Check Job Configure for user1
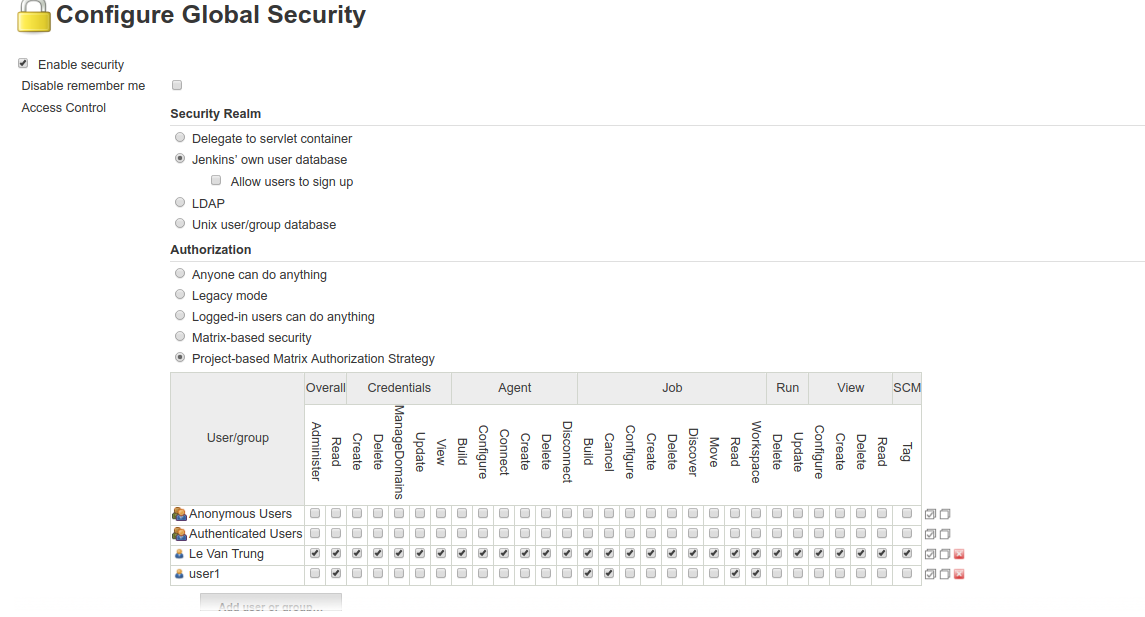Screen dimensions: 1145x617 point(630,573)
